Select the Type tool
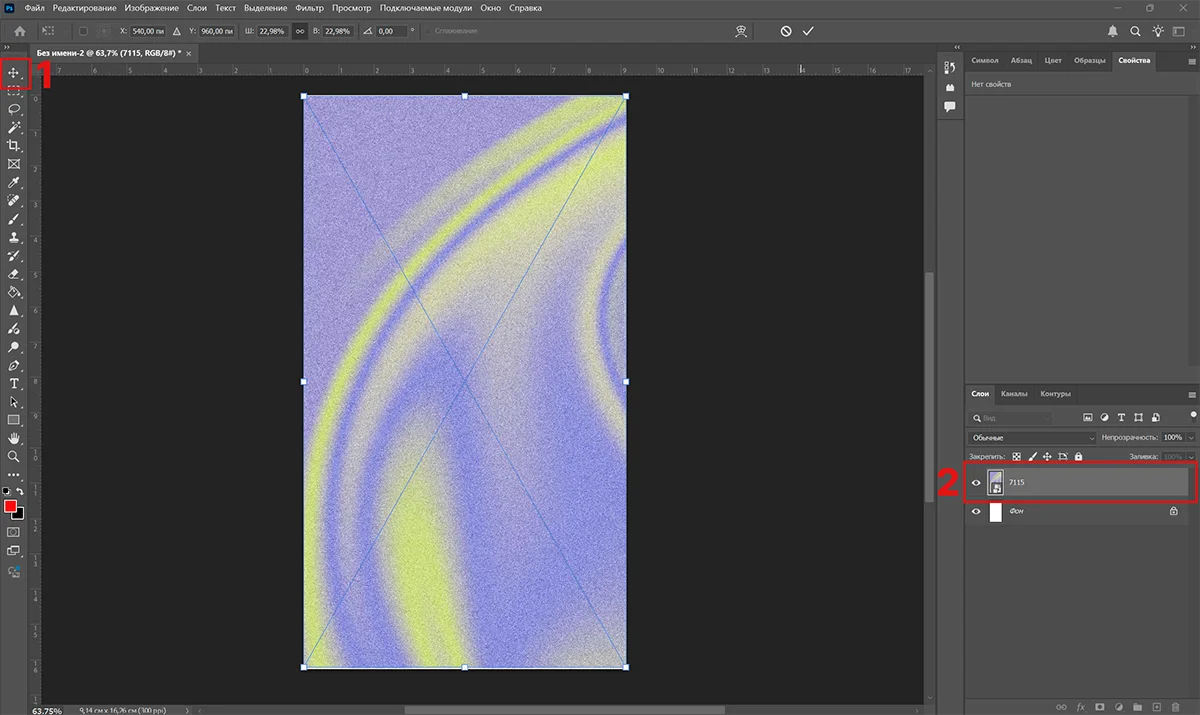 [x=14, y=383]
